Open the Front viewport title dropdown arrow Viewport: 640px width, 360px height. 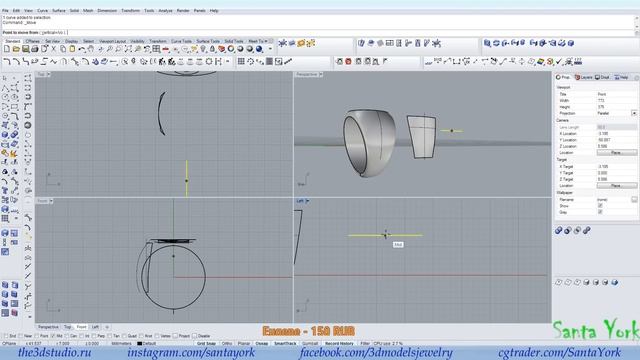click(51, 201)
